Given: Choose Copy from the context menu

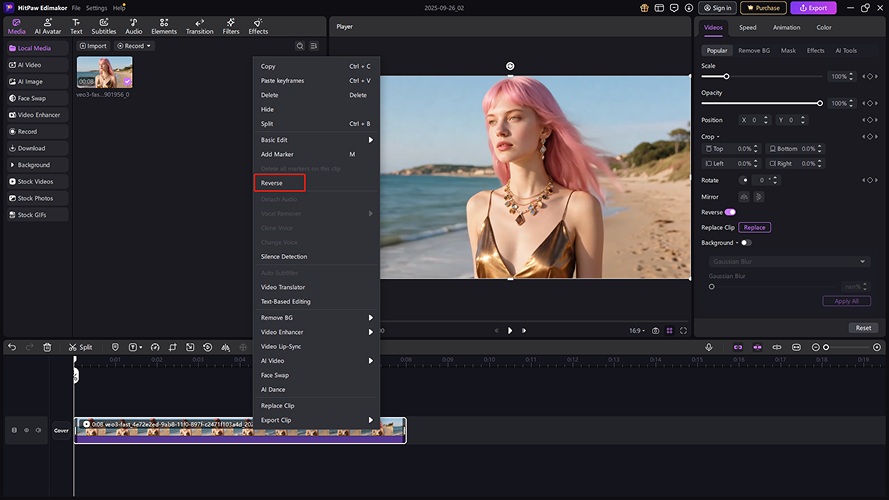Looking at the screenshot, I should coord(316,66).
